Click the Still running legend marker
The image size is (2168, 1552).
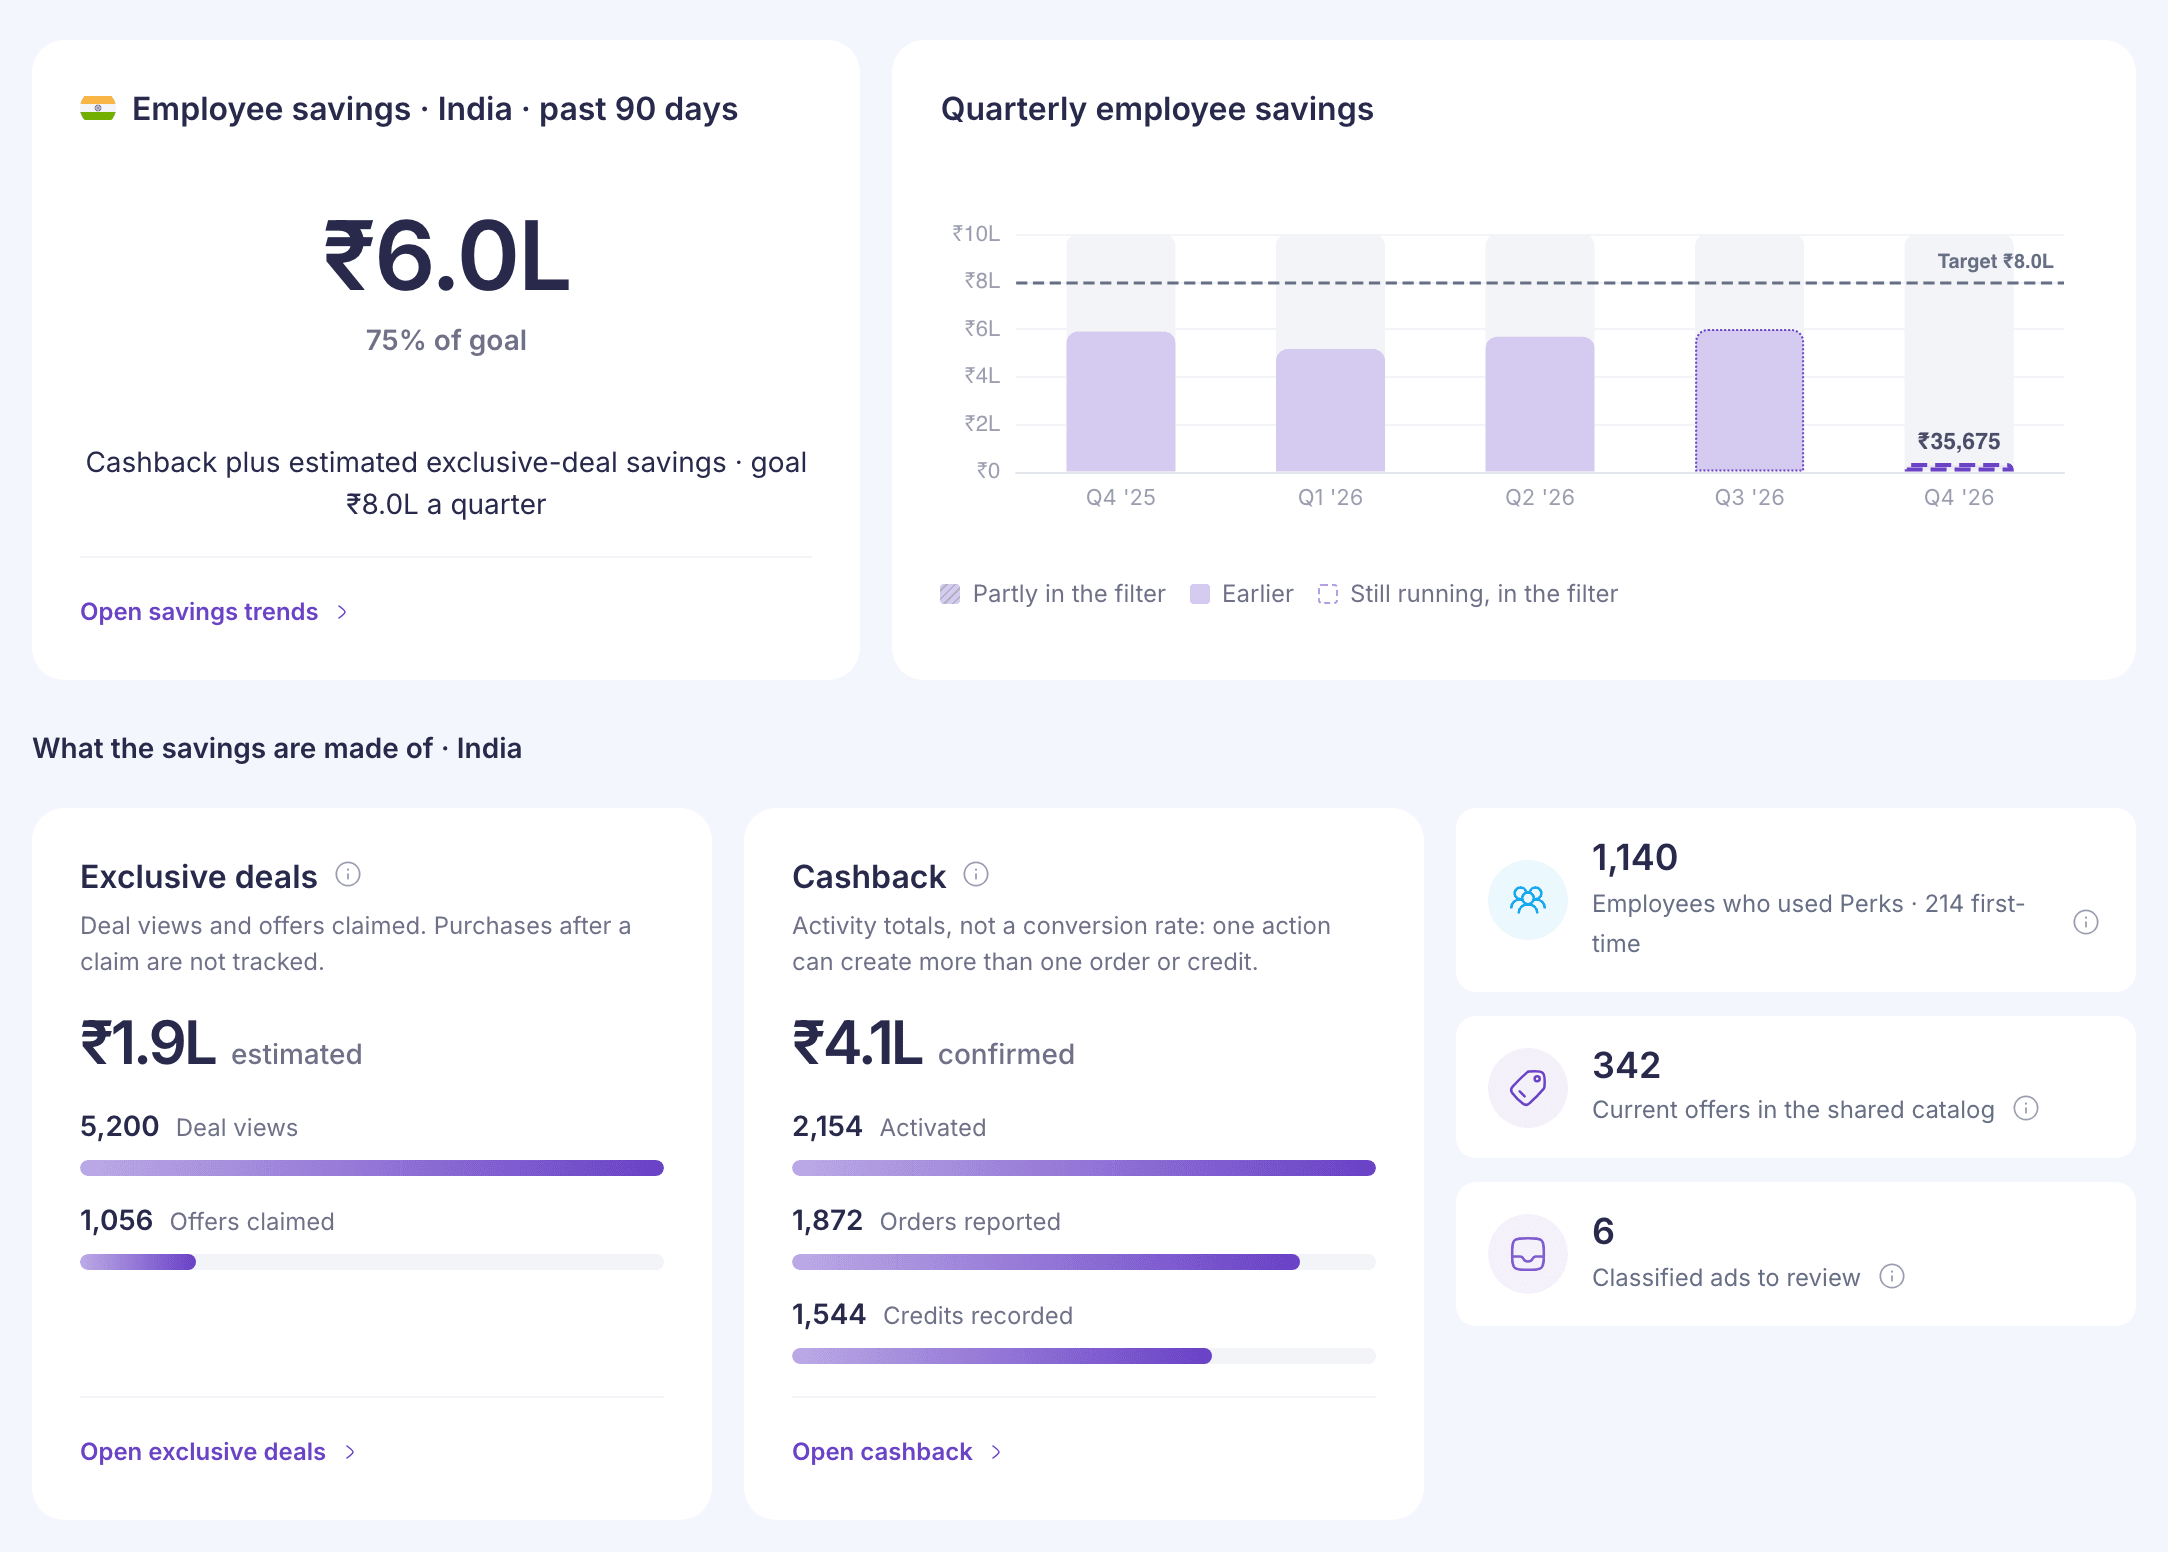[x=1328, y=594]
